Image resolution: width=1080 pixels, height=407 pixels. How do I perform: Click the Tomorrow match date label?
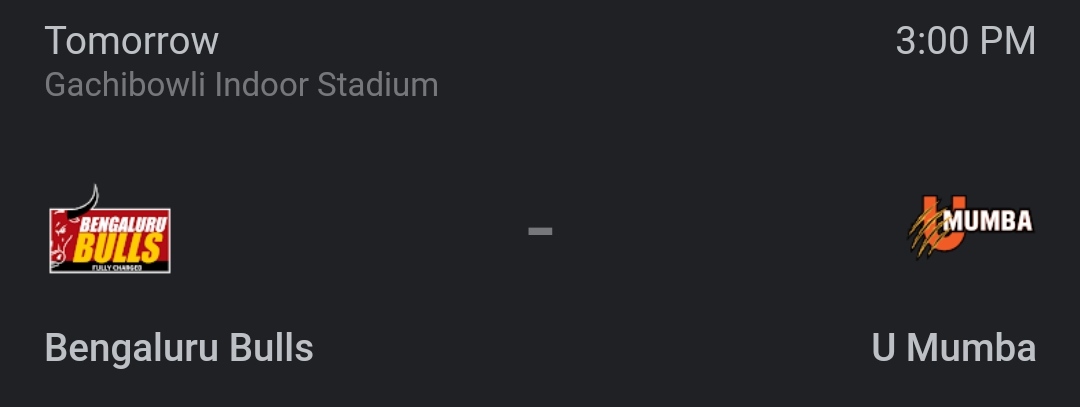(x=132, y=41)
